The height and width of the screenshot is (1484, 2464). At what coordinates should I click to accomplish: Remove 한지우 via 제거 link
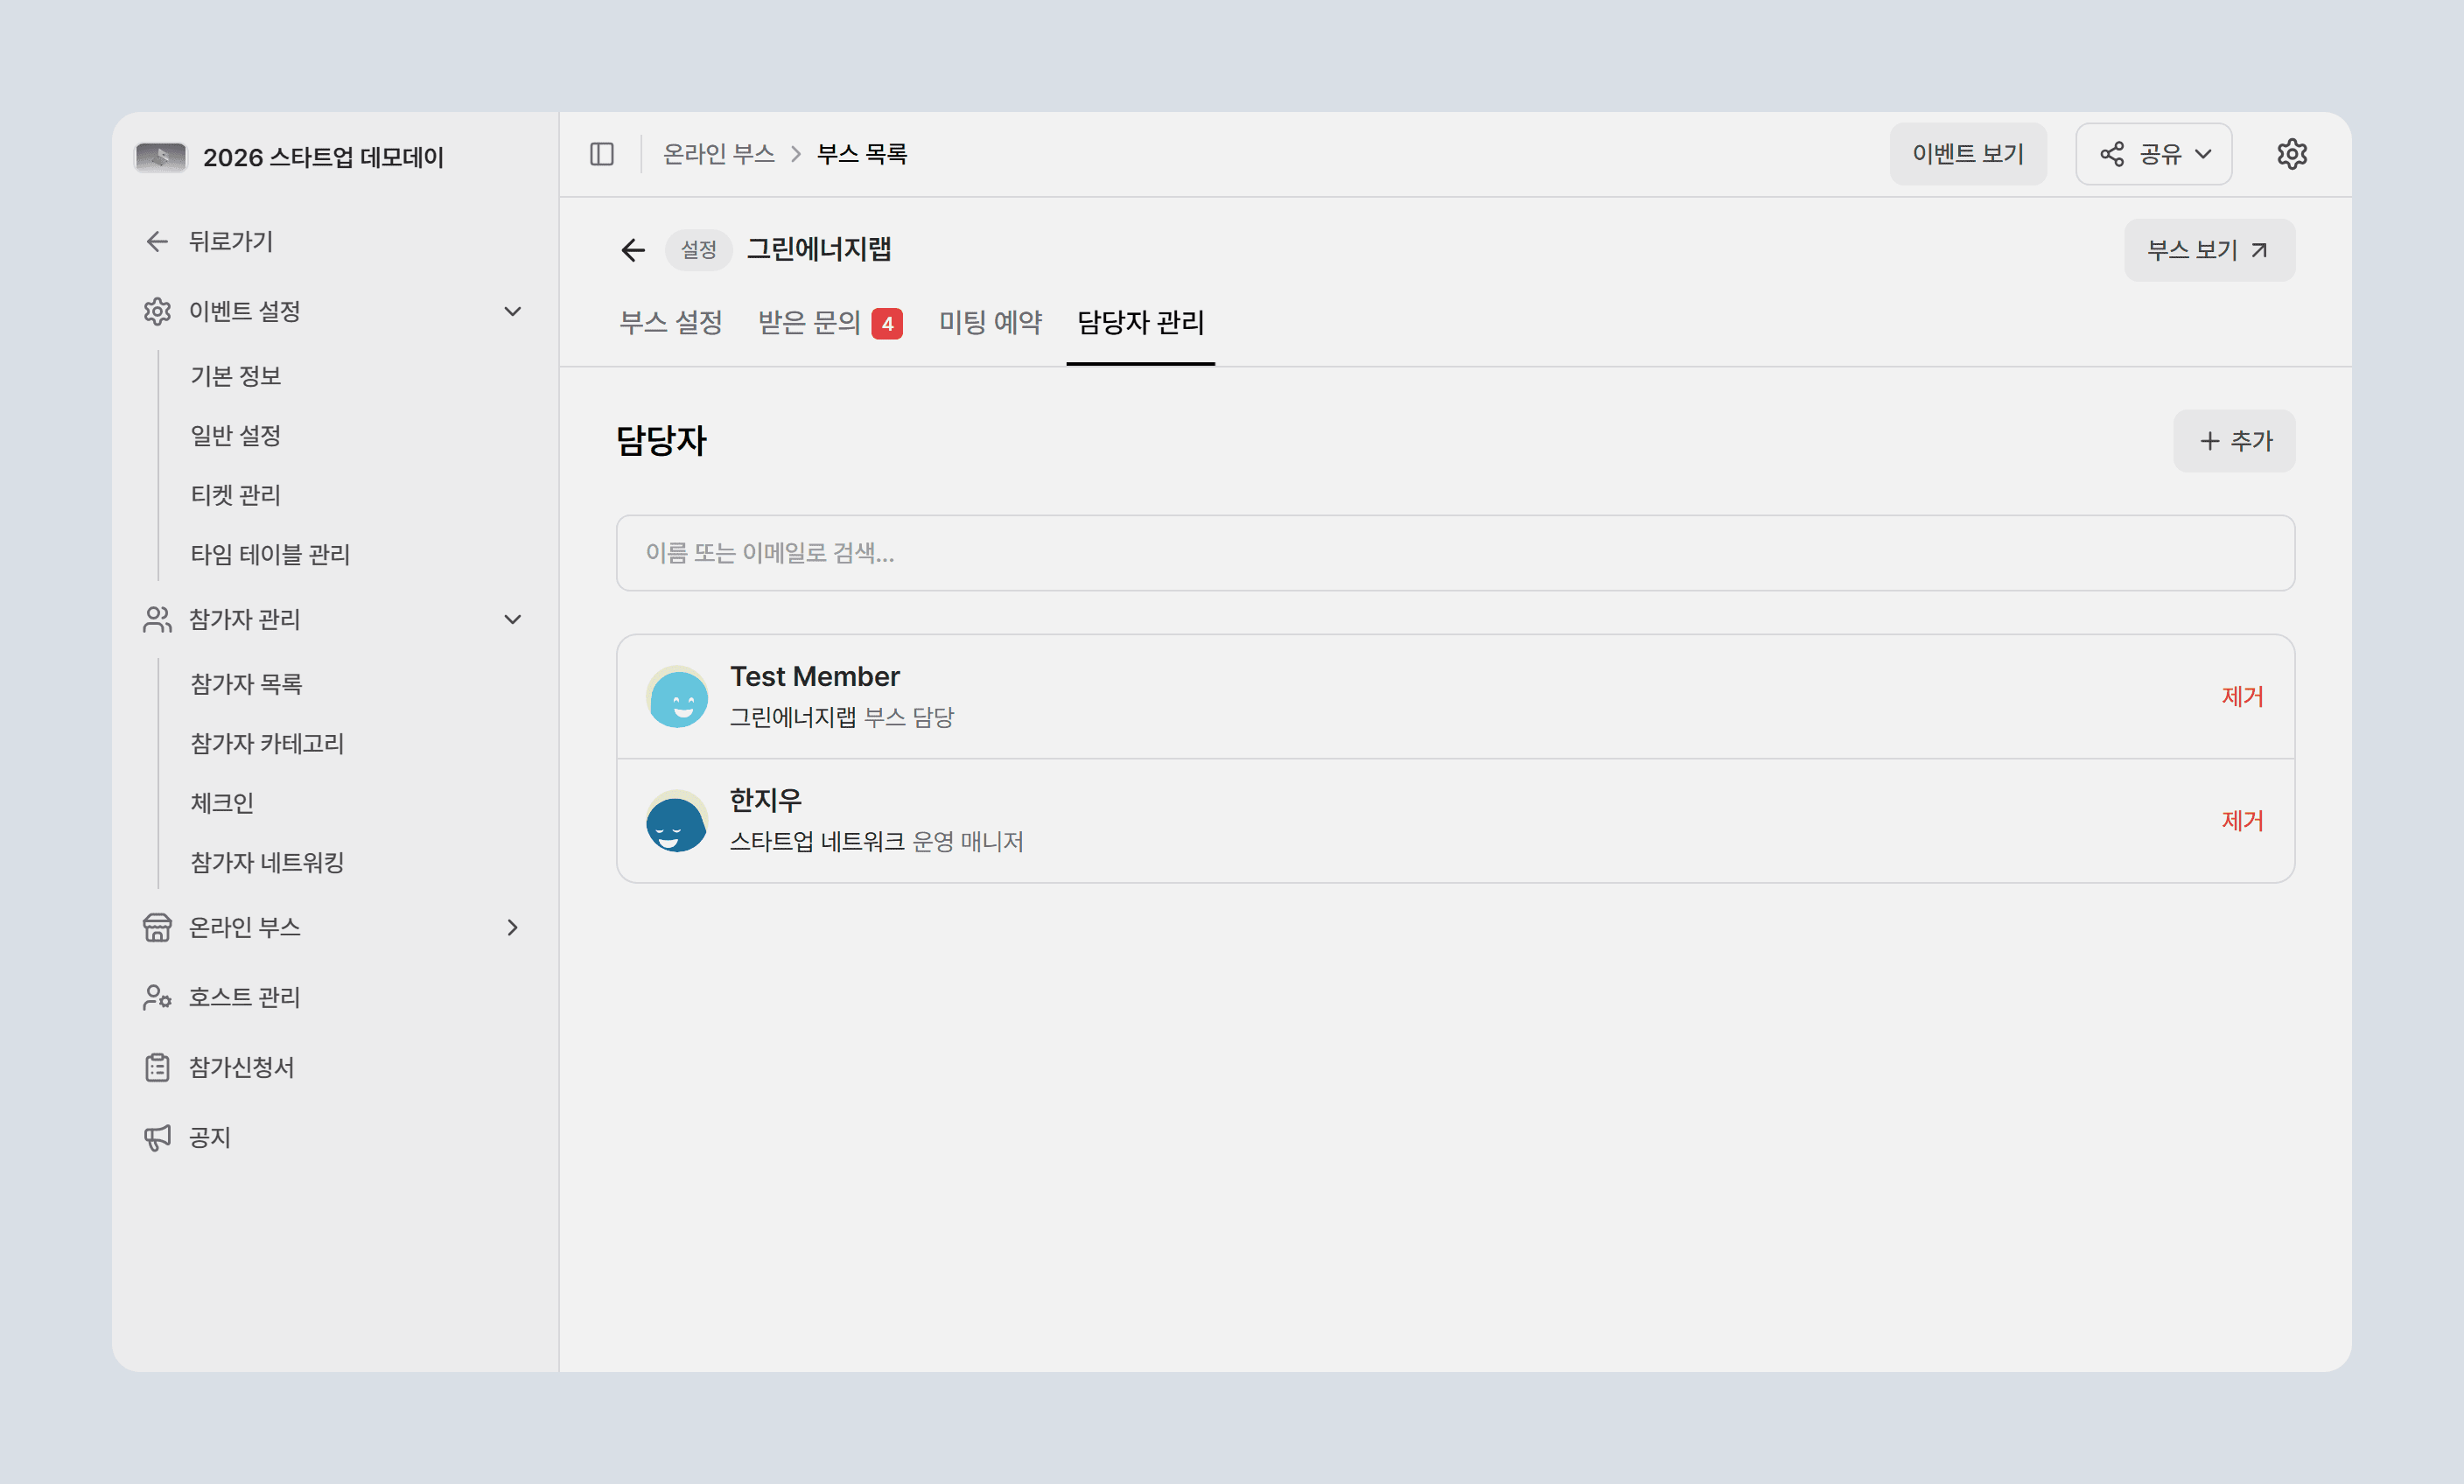pyautogui.click(x=2242, y=821)
